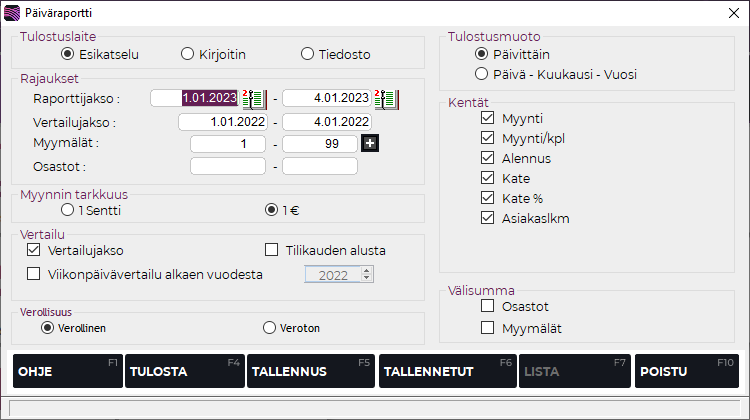The image size is (750, 420).
Task: Open calendar picker for report end date
Action: [x=386, y=98]
